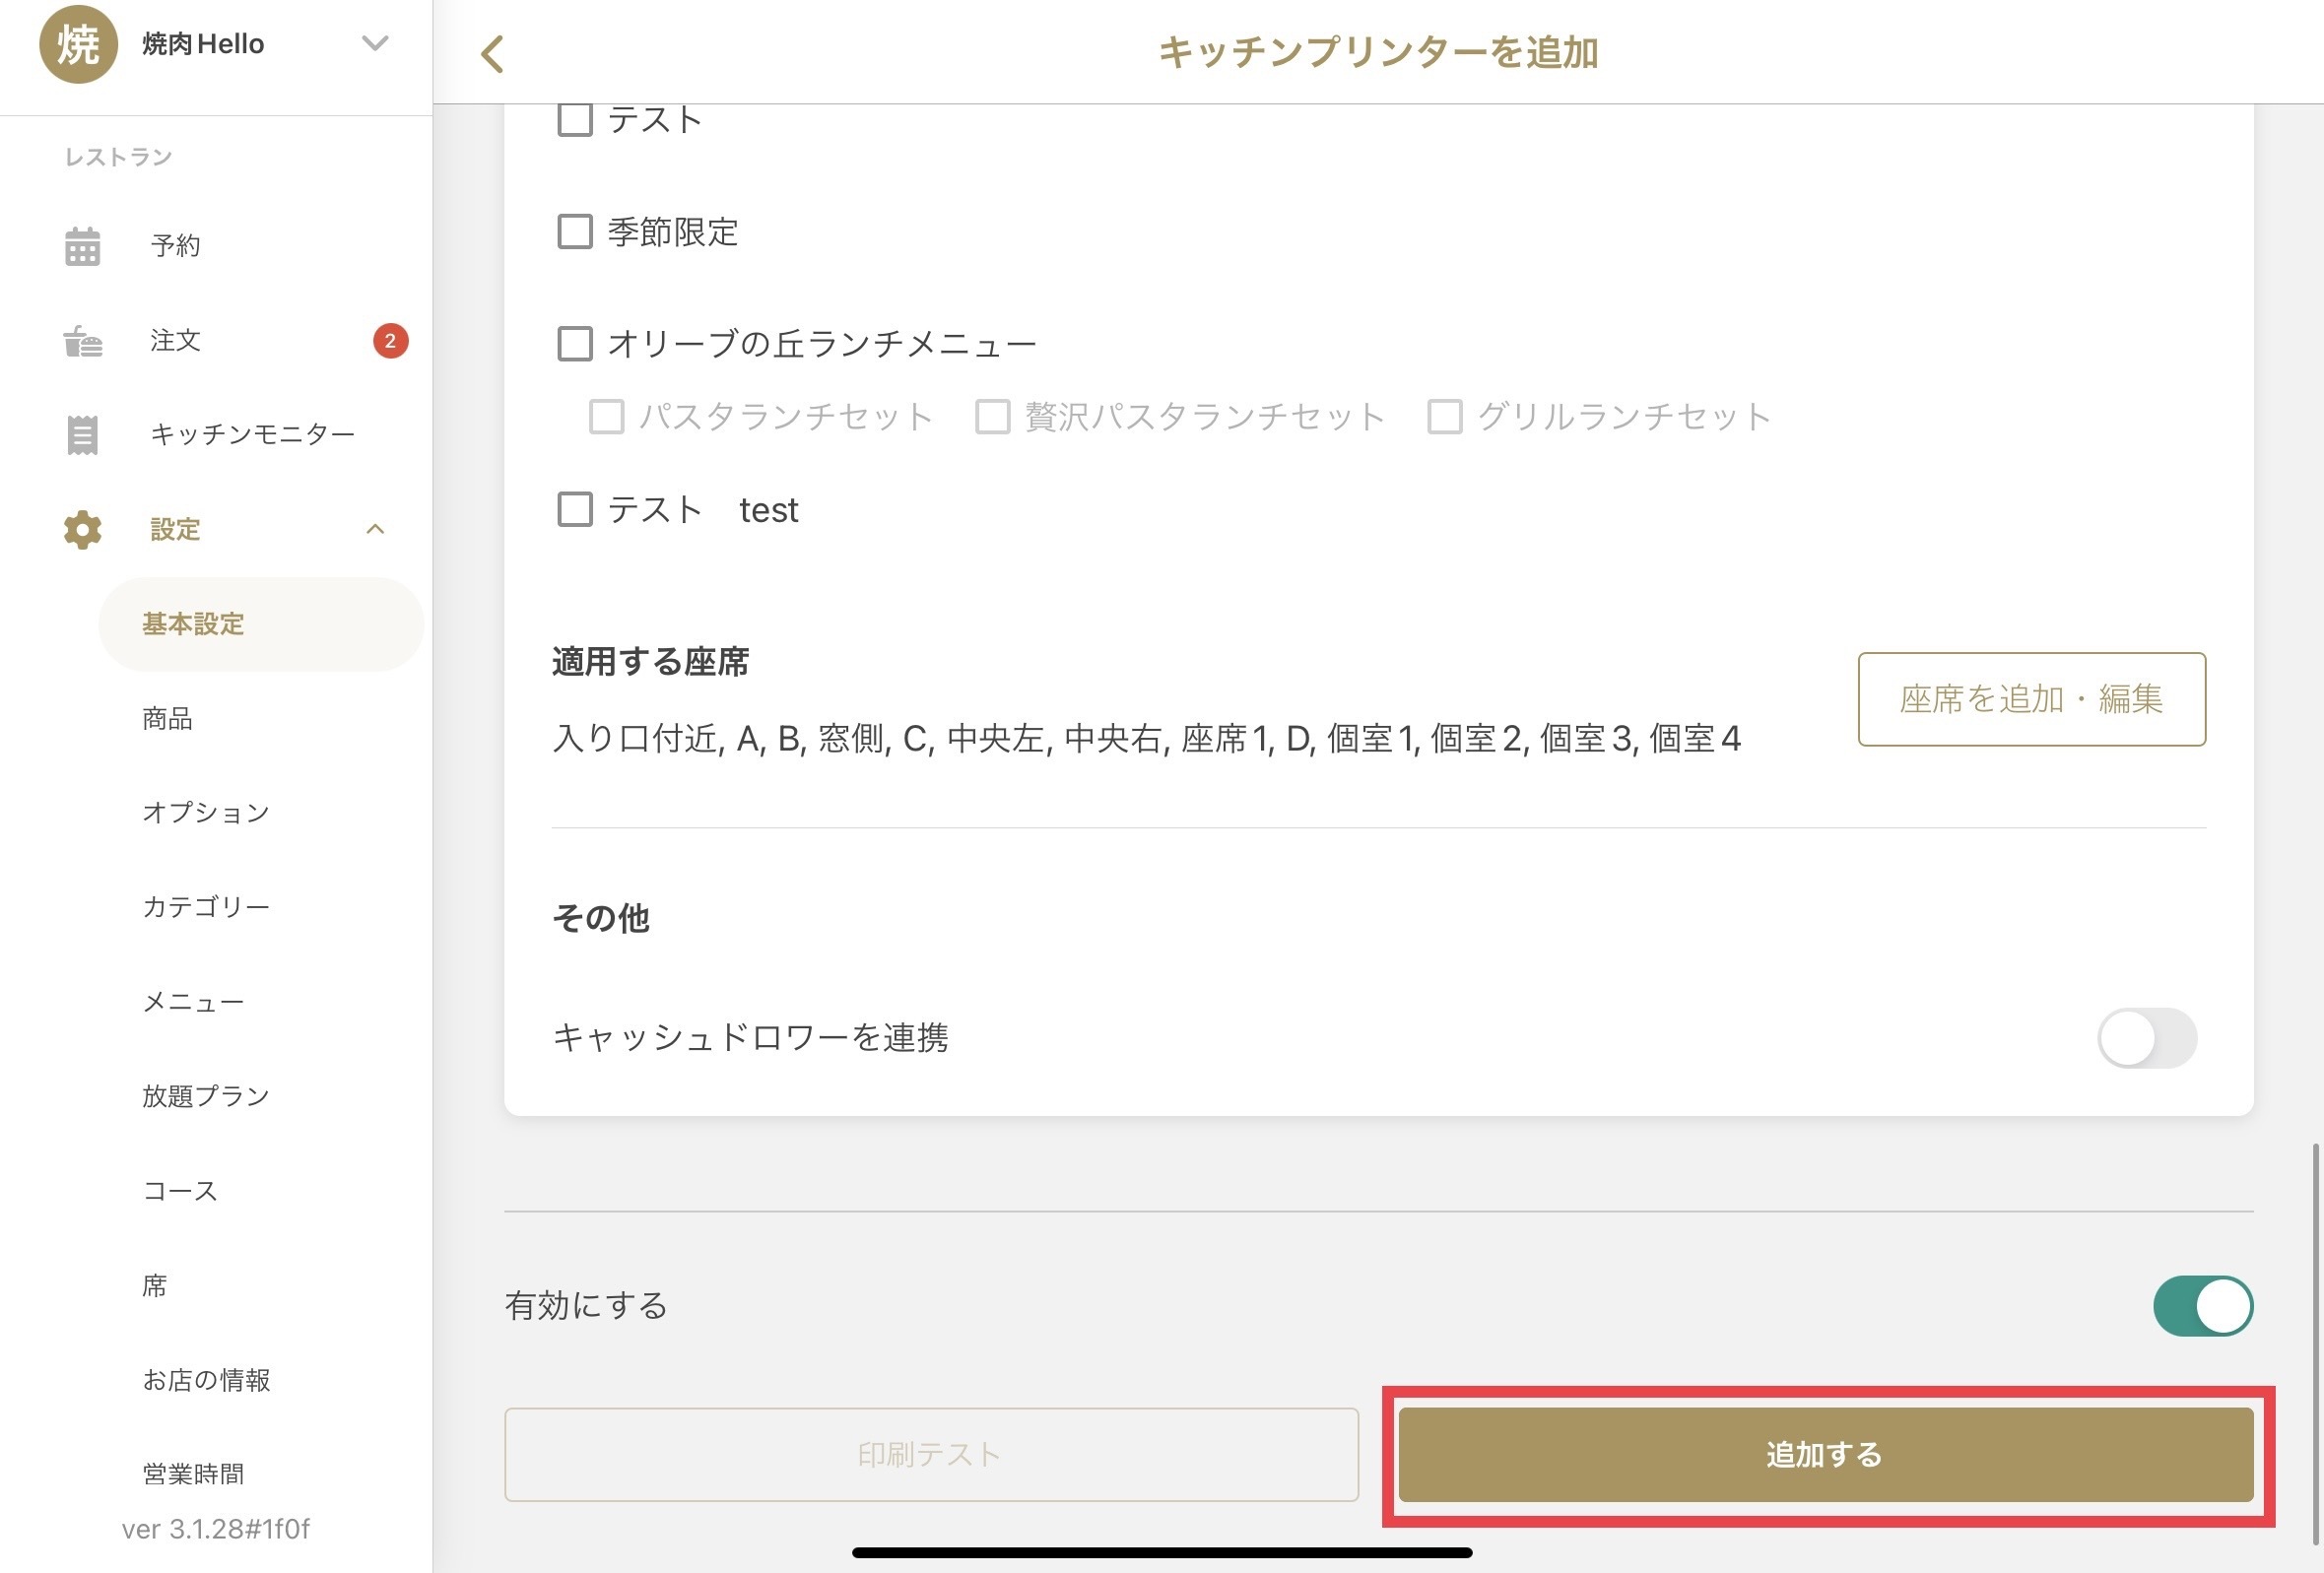Image resolution: width=2324 pixels, height=1573 pixels.
Task: Click the back arrow icon in header
Action: 492,54
